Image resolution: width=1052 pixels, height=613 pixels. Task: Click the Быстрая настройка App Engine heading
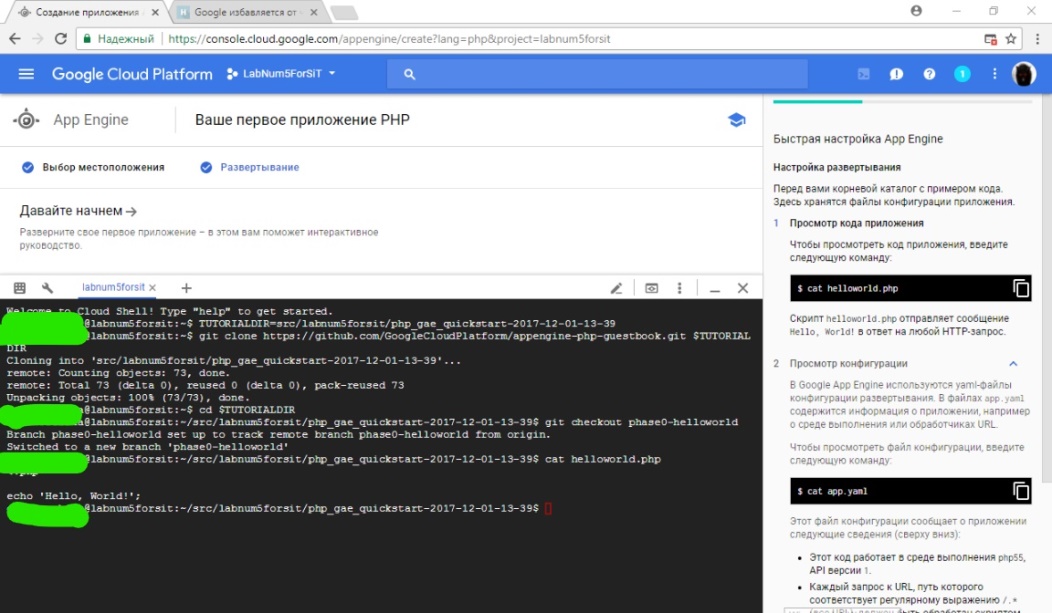[857, 139]
